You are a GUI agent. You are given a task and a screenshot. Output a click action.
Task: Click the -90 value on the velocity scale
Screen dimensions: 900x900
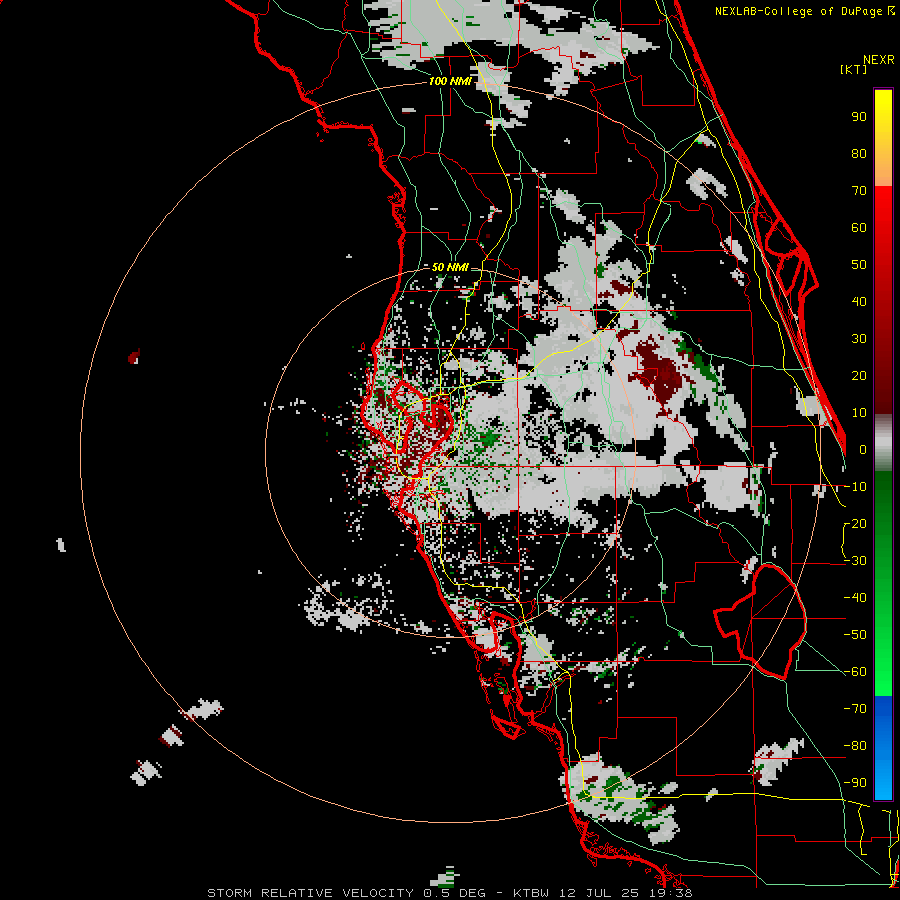[x=855, y=783]
